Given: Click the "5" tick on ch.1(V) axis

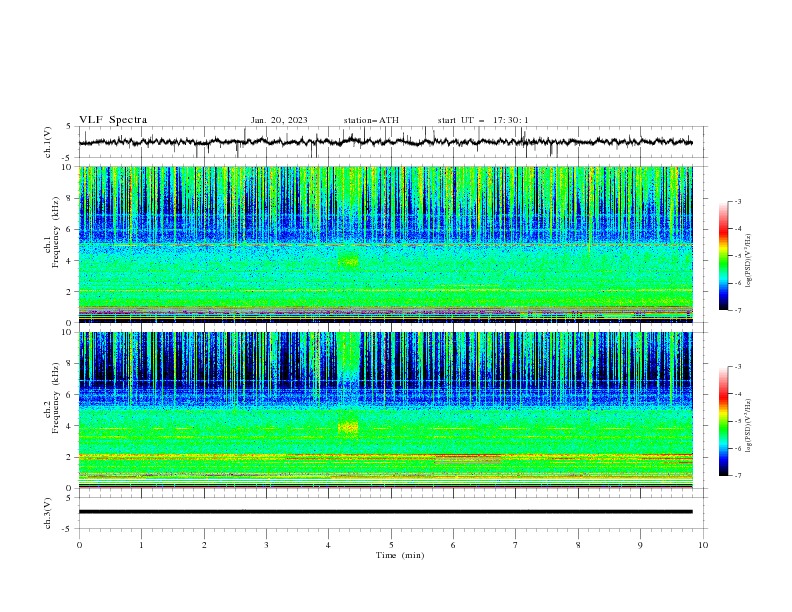Looking at the screenshot, I should 70,126.
